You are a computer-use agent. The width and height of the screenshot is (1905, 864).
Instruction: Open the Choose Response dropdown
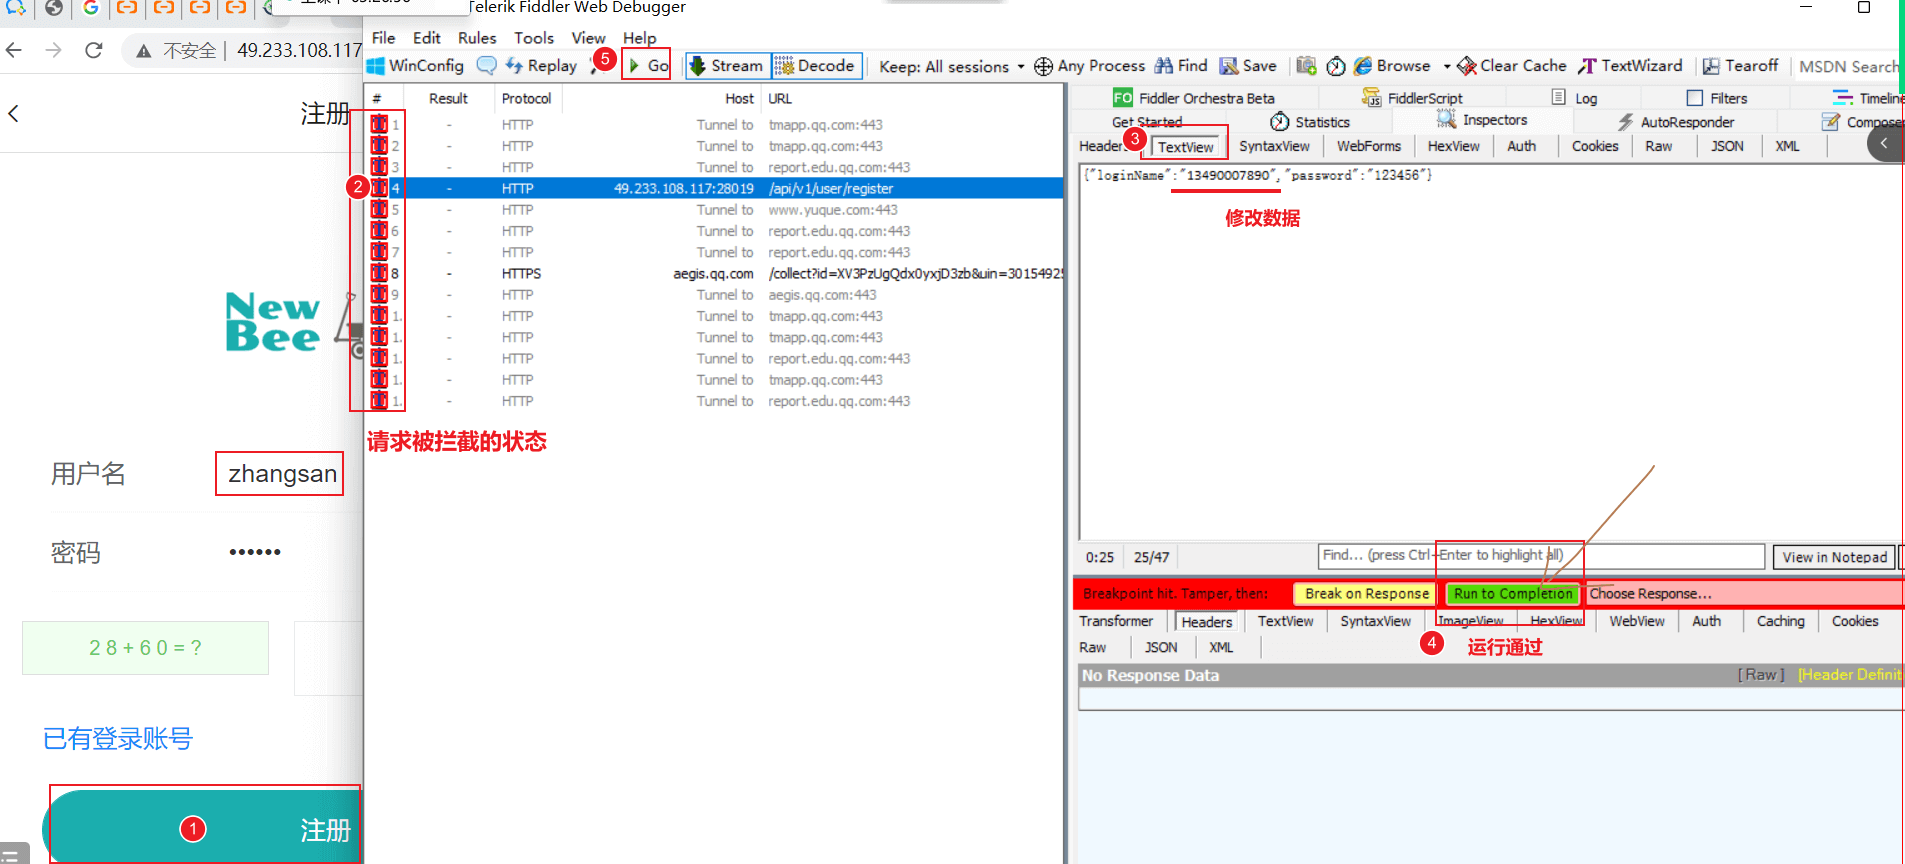[x=1745, y=594]
